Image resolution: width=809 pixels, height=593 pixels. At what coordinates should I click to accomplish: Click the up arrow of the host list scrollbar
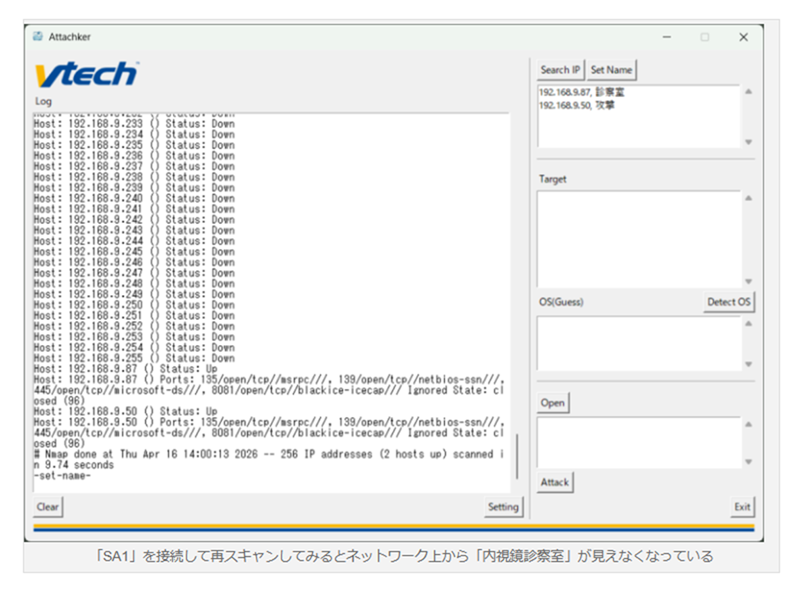click(748, 92)
